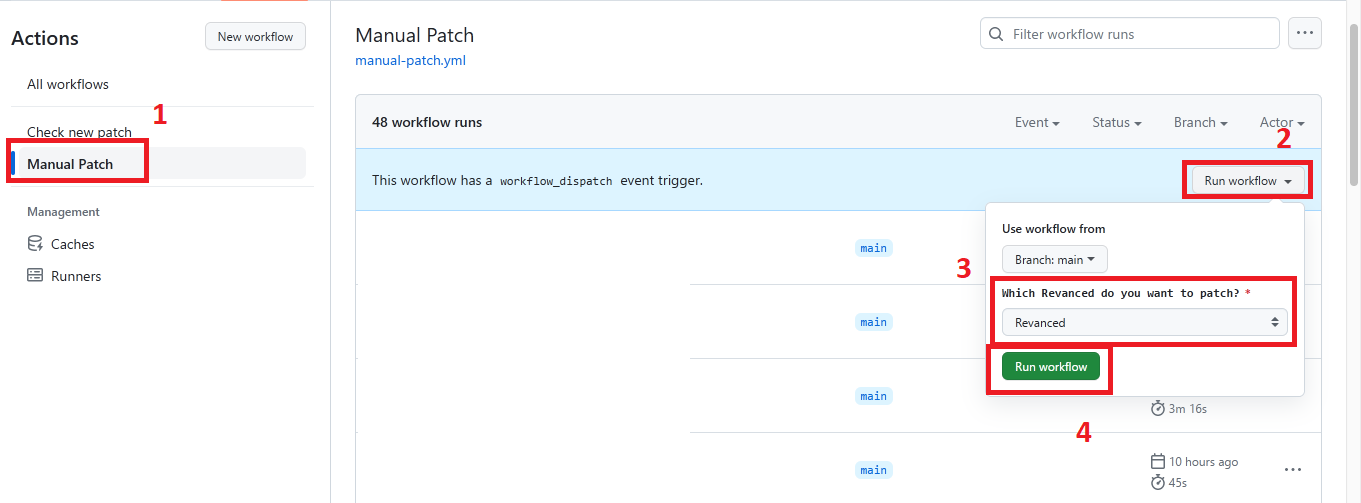Click the magnifier icon in the filter box

tap(996, 34)
